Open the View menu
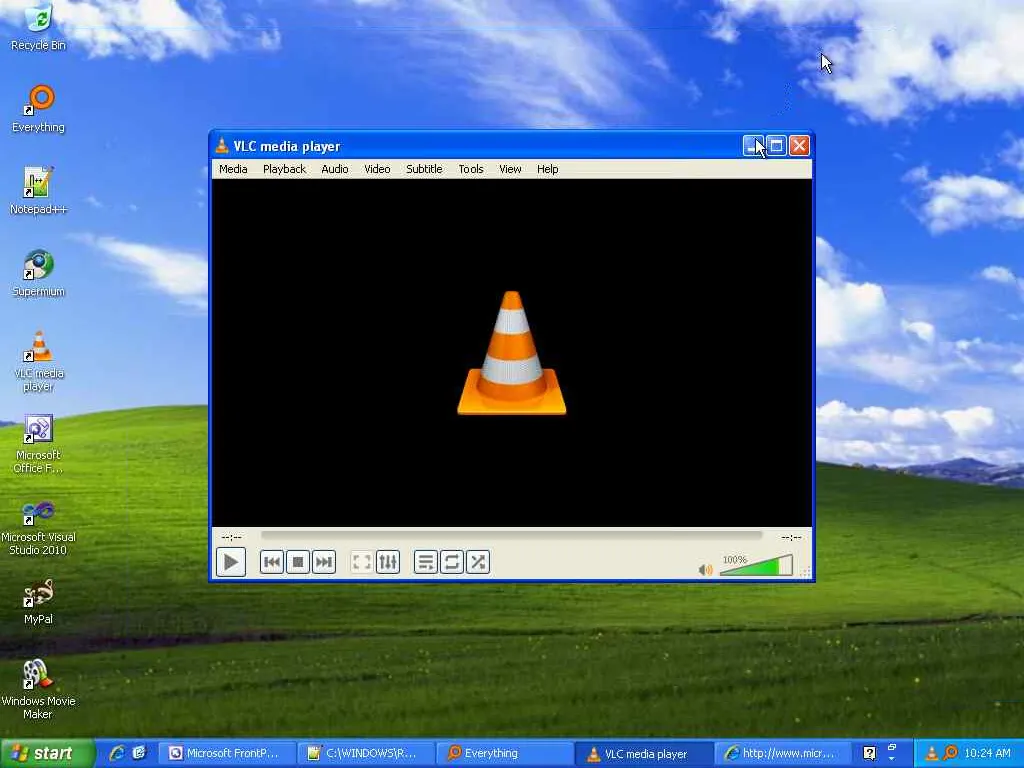Viewport: 1024px width, 768px height. coord(510,169)
